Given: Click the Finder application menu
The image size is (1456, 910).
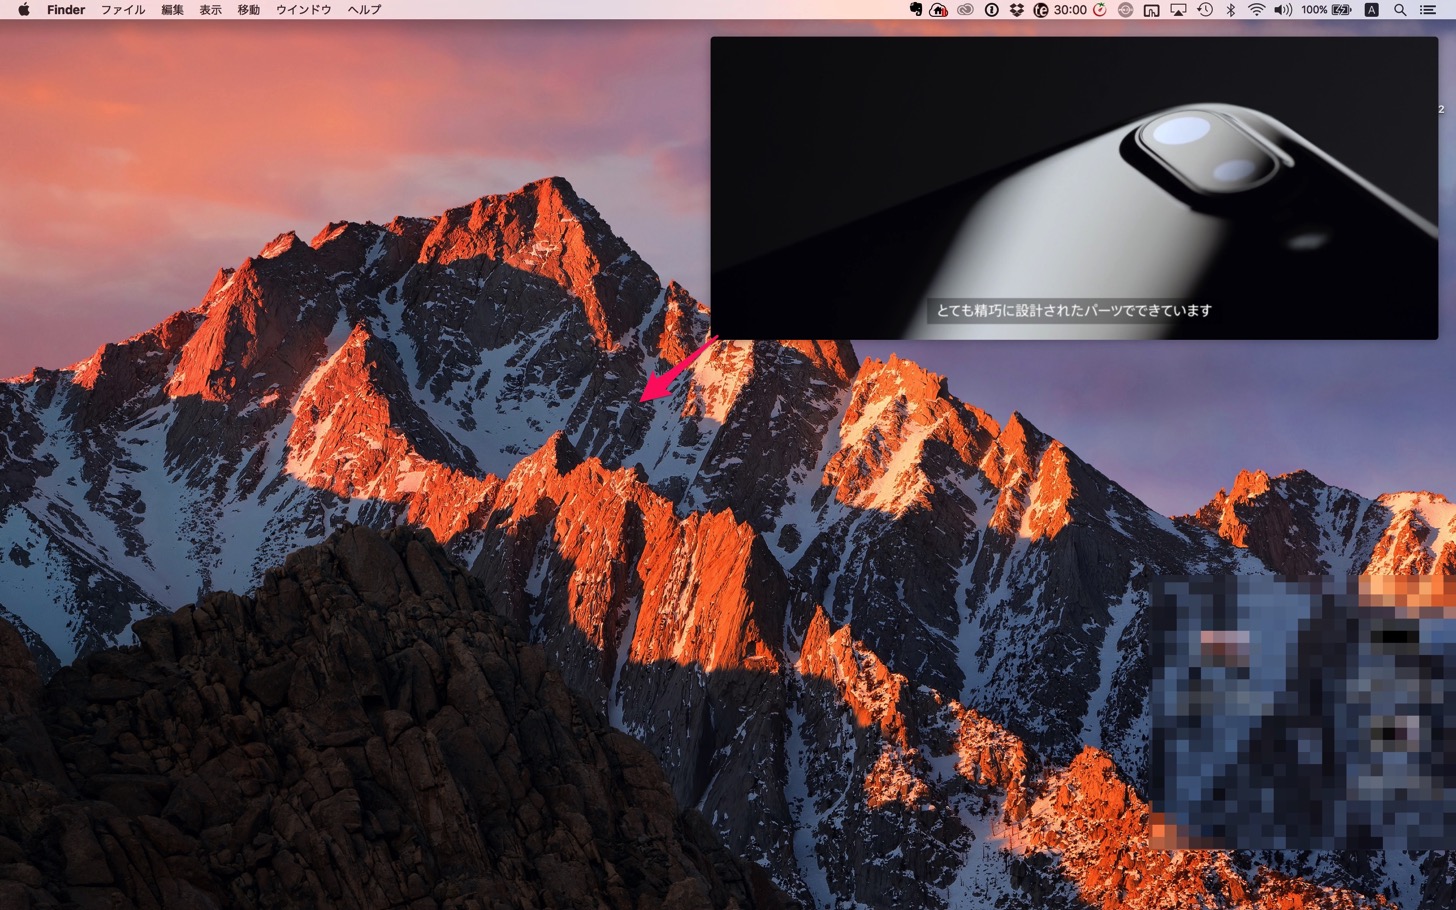Looking at the screenshot, I should point(66,10).
